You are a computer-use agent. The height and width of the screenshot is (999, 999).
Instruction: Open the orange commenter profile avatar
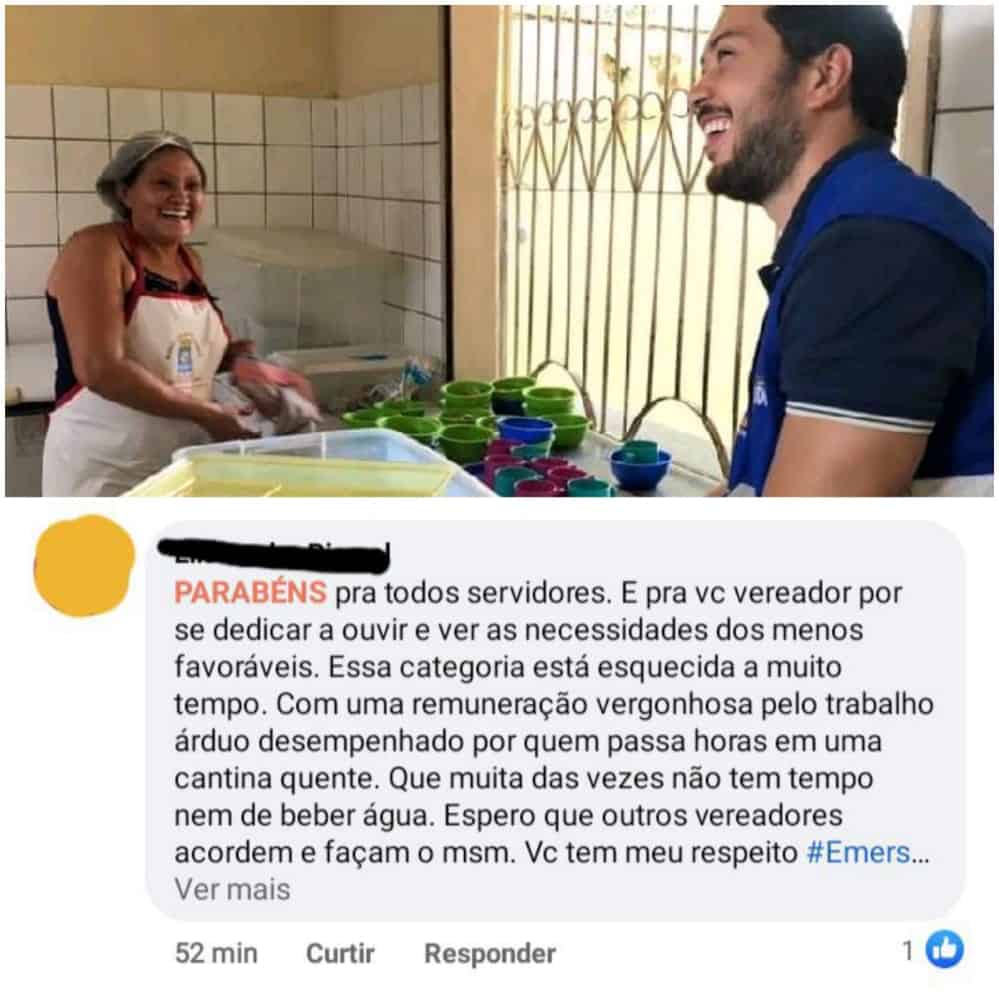84,566
